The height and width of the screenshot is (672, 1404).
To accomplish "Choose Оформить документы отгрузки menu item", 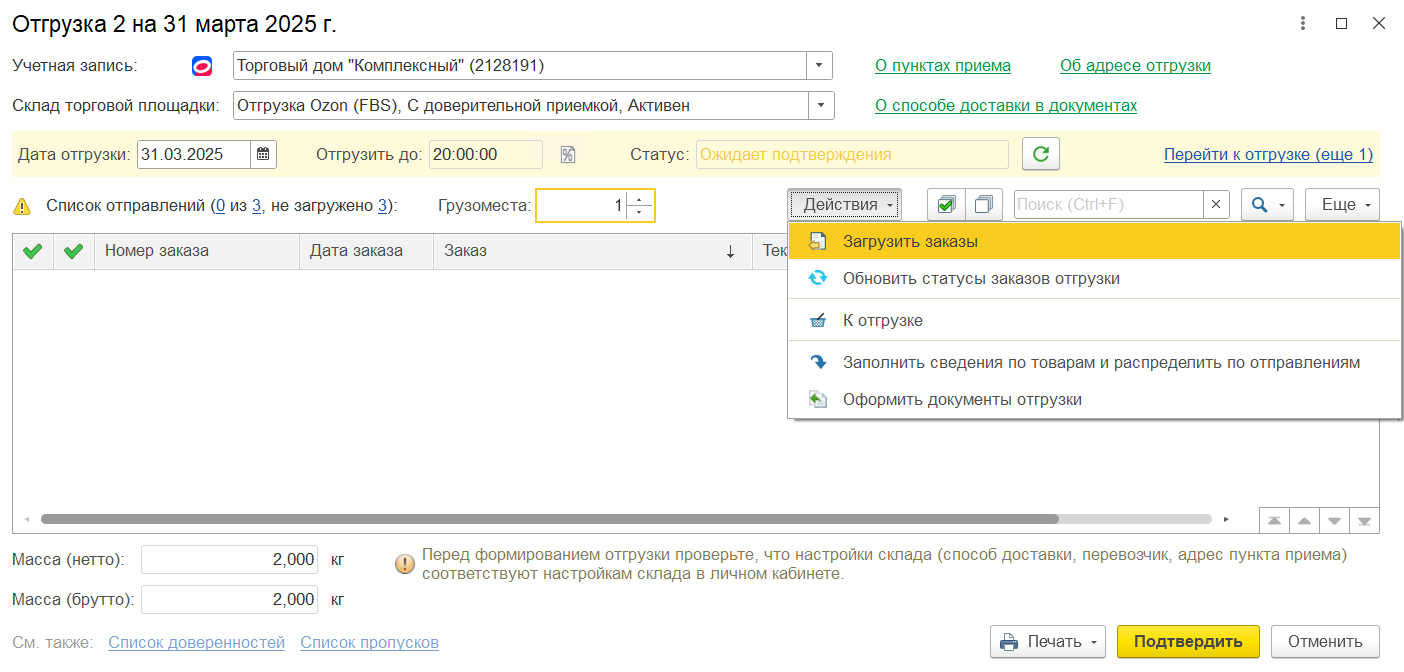I will click(x=962, y=399).
